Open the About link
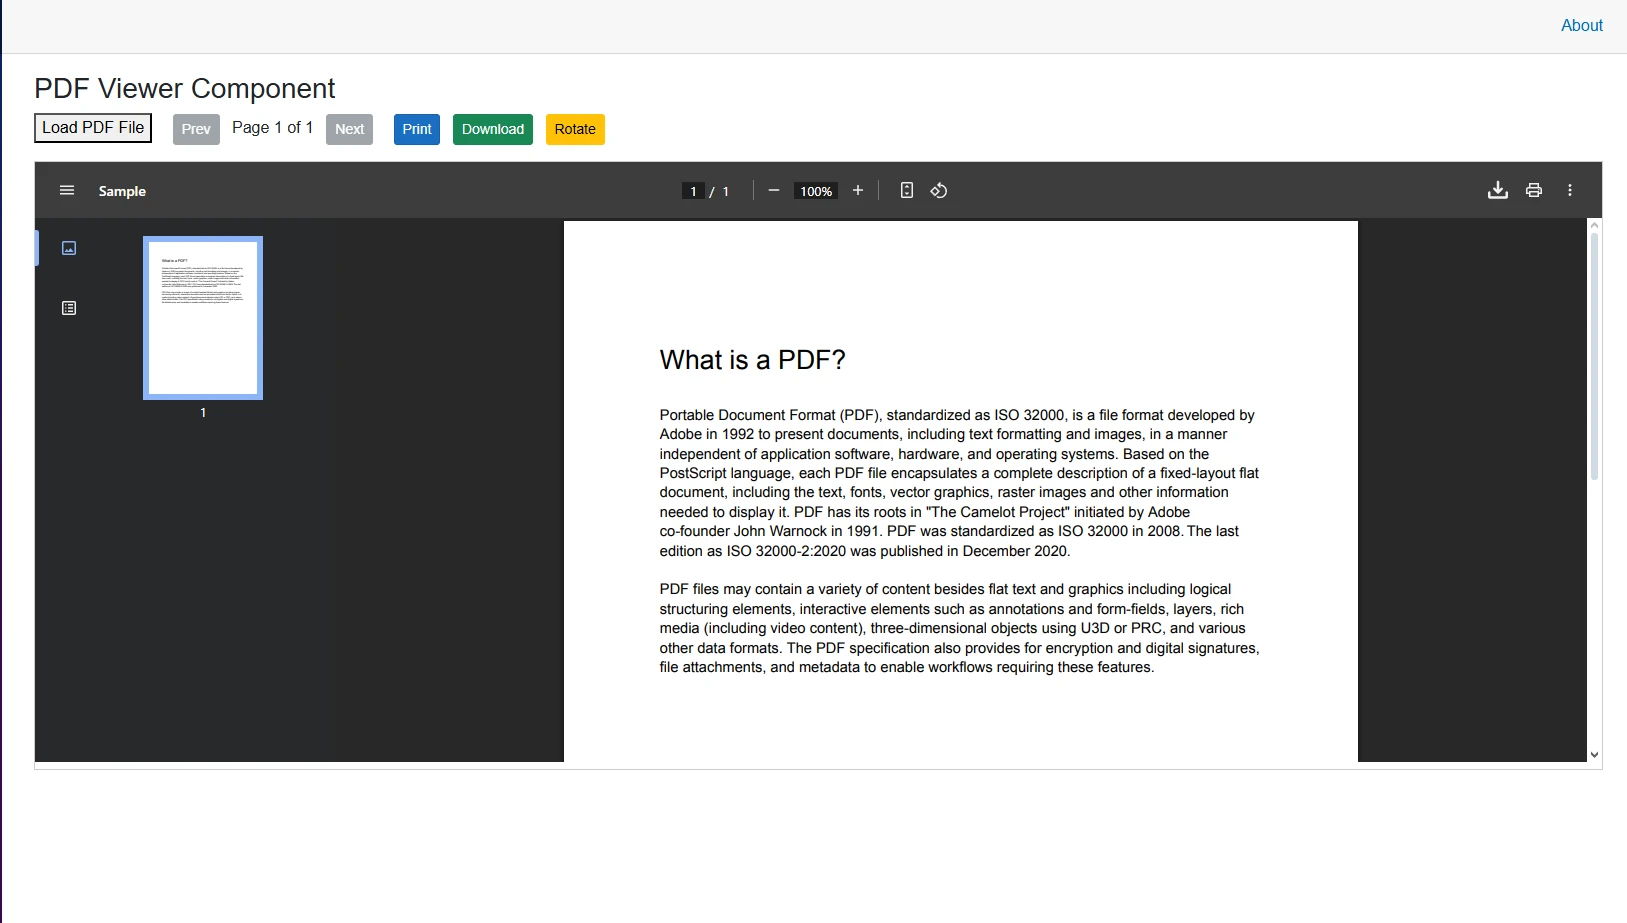Screen dimensions: 1627x923 coord(1580,25)
